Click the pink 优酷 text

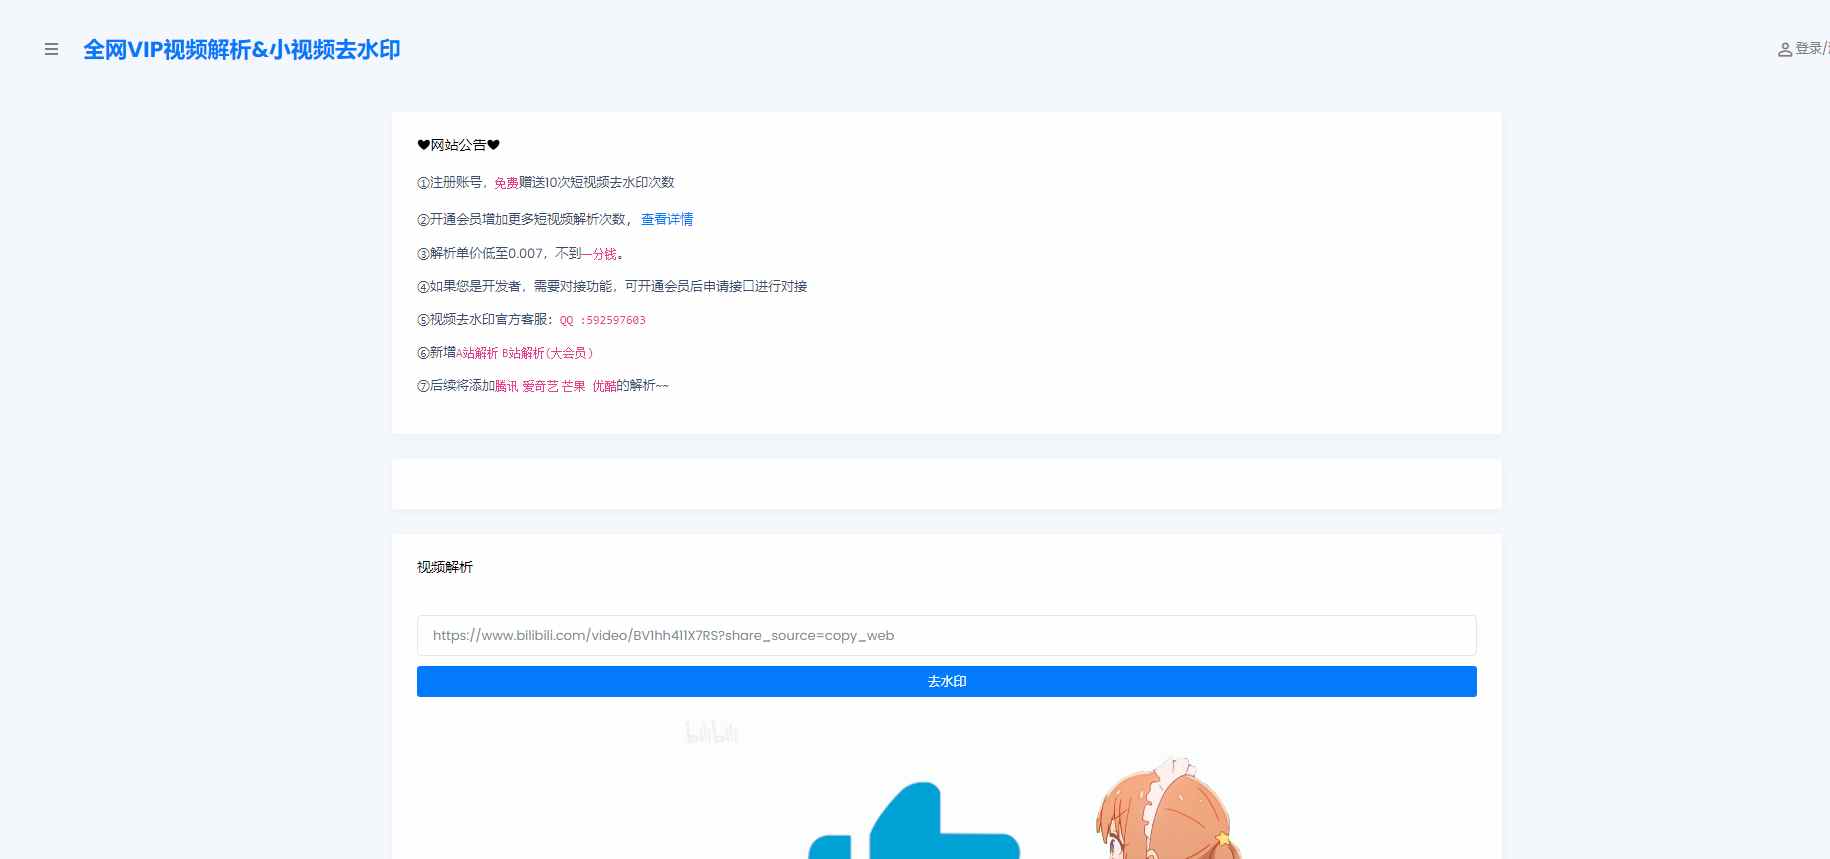click(x=604, y=386)
